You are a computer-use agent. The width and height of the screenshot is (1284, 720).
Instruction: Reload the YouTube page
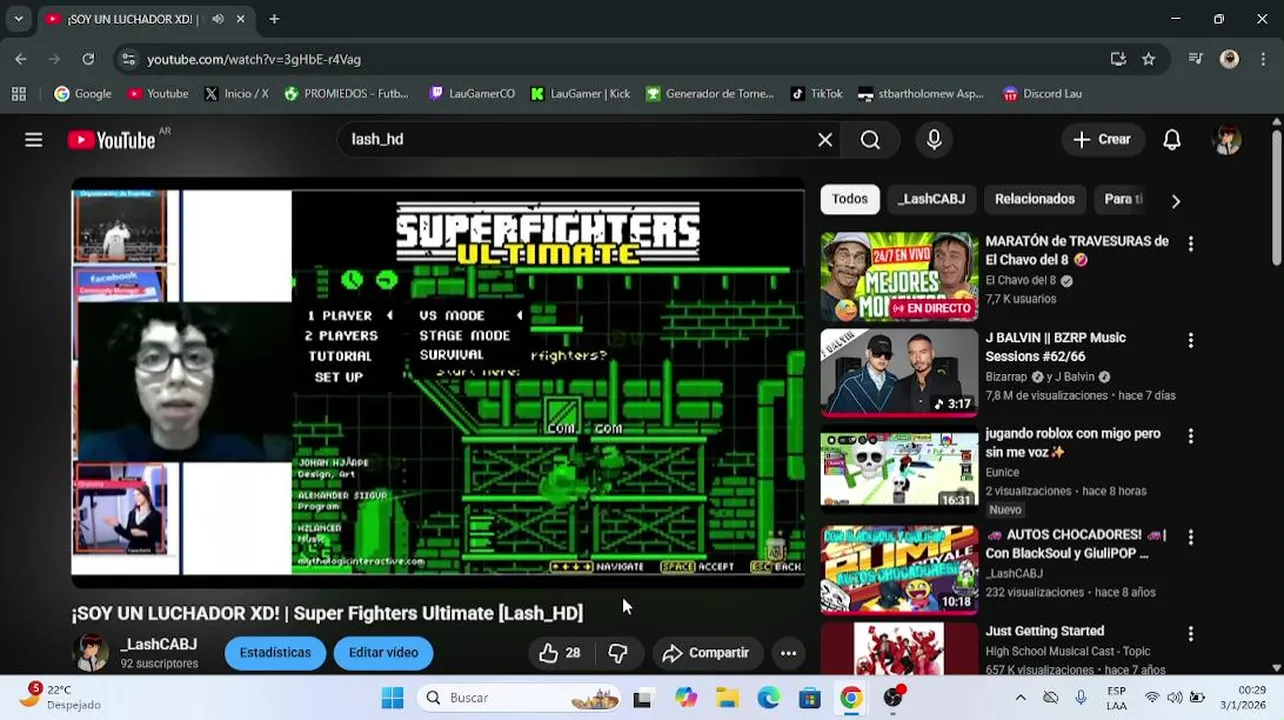[x=88, y=59]
